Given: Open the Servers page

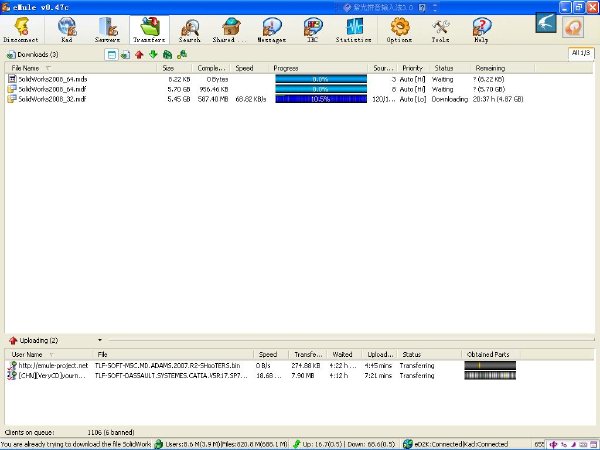Looking at the screenshot, I should (108, 30).
